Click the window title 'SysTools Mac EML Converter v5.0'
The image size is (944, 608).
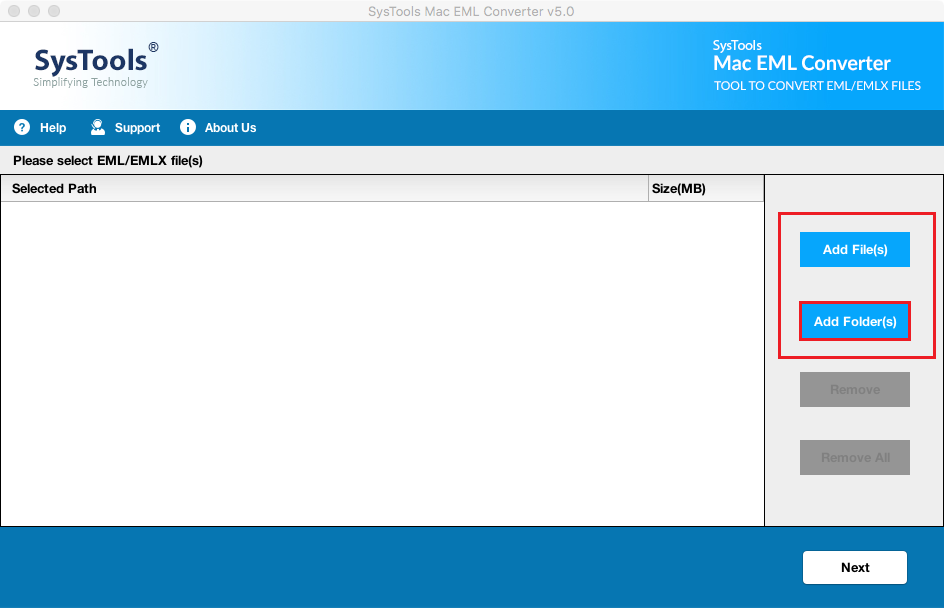(471, 11)
